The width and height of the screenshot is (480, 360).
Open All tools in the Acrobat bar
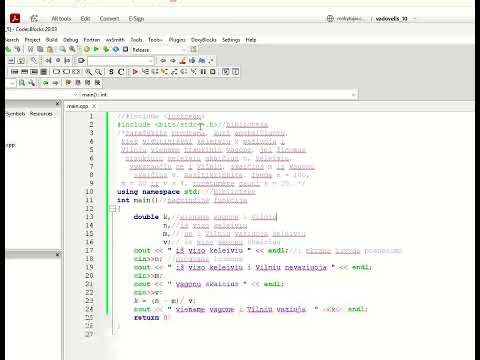pyautogui.click(x=61, y=19)
